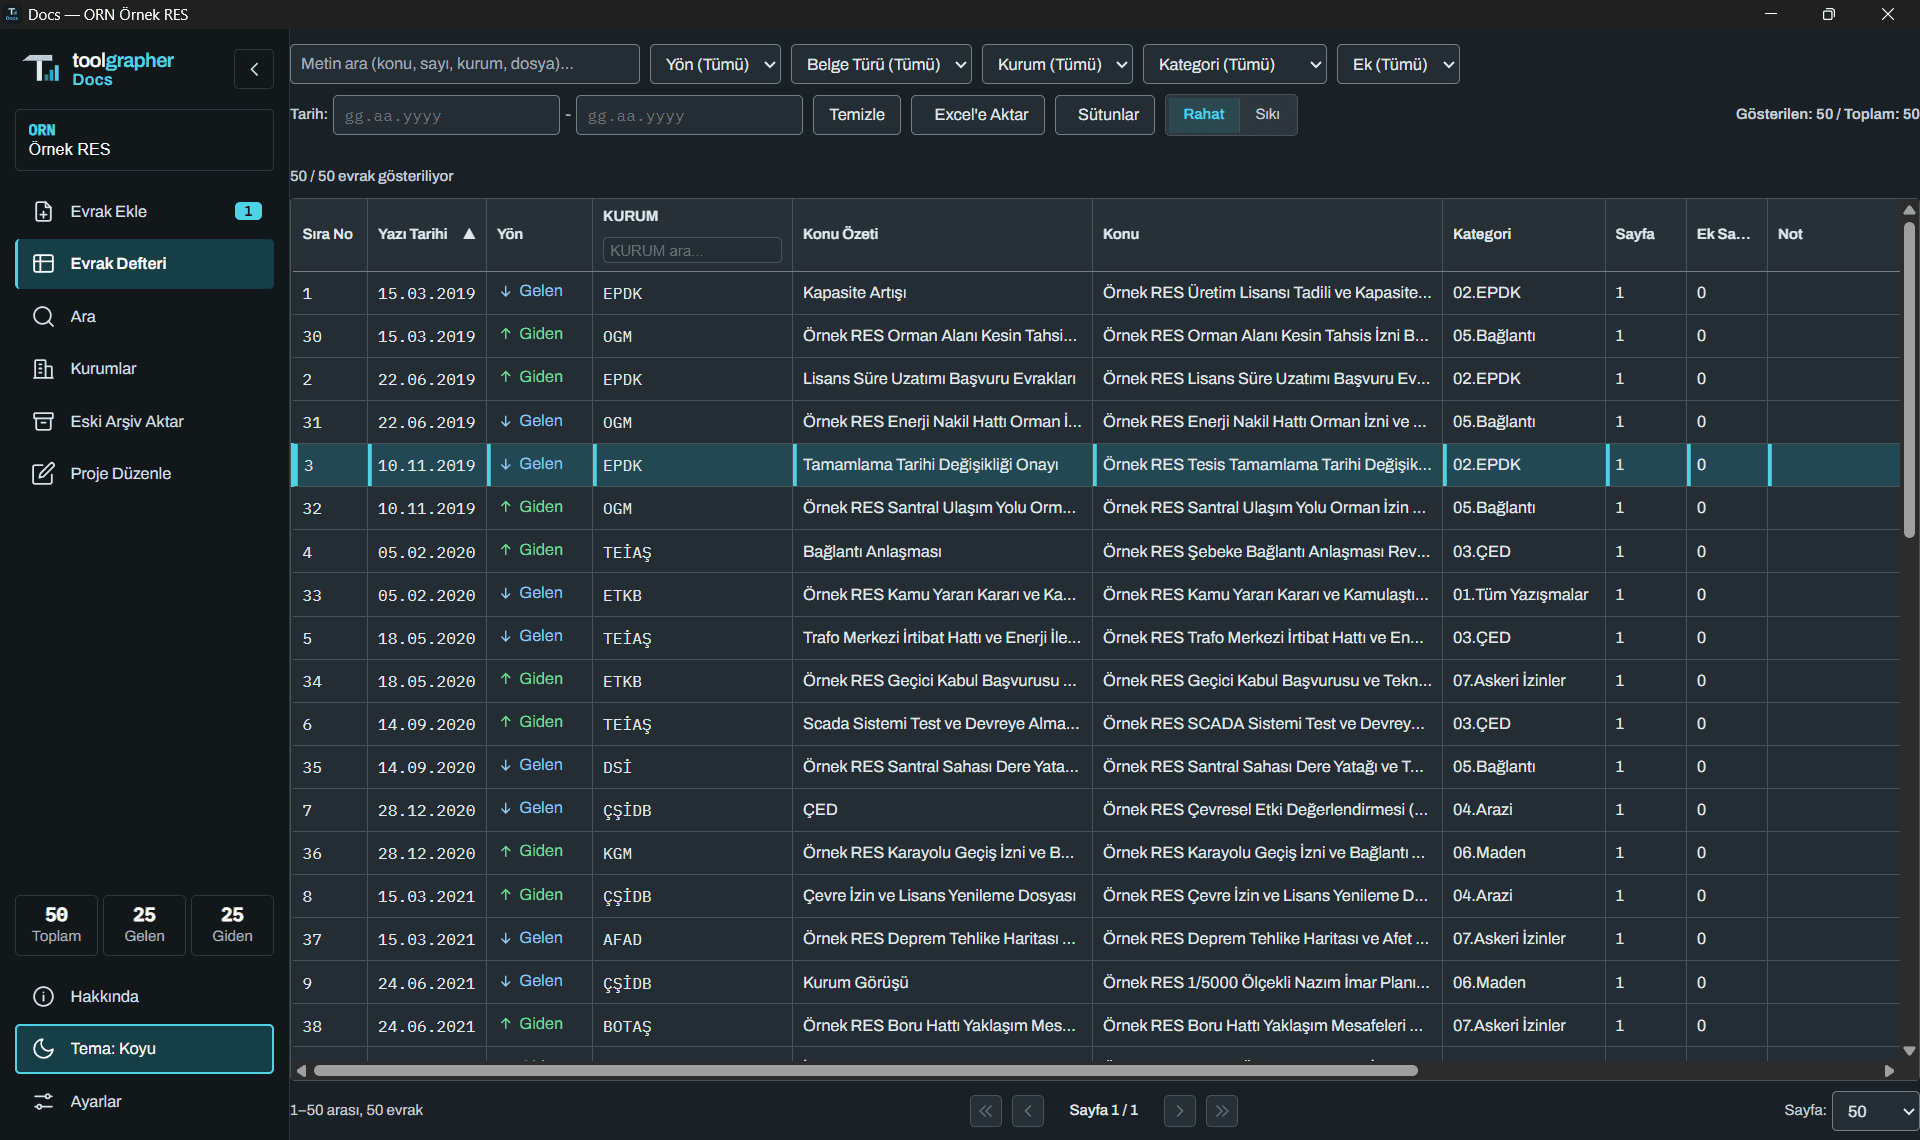1920x1140 pixels.
Task: Go to the first page arrow
Action: (986, 1110)
